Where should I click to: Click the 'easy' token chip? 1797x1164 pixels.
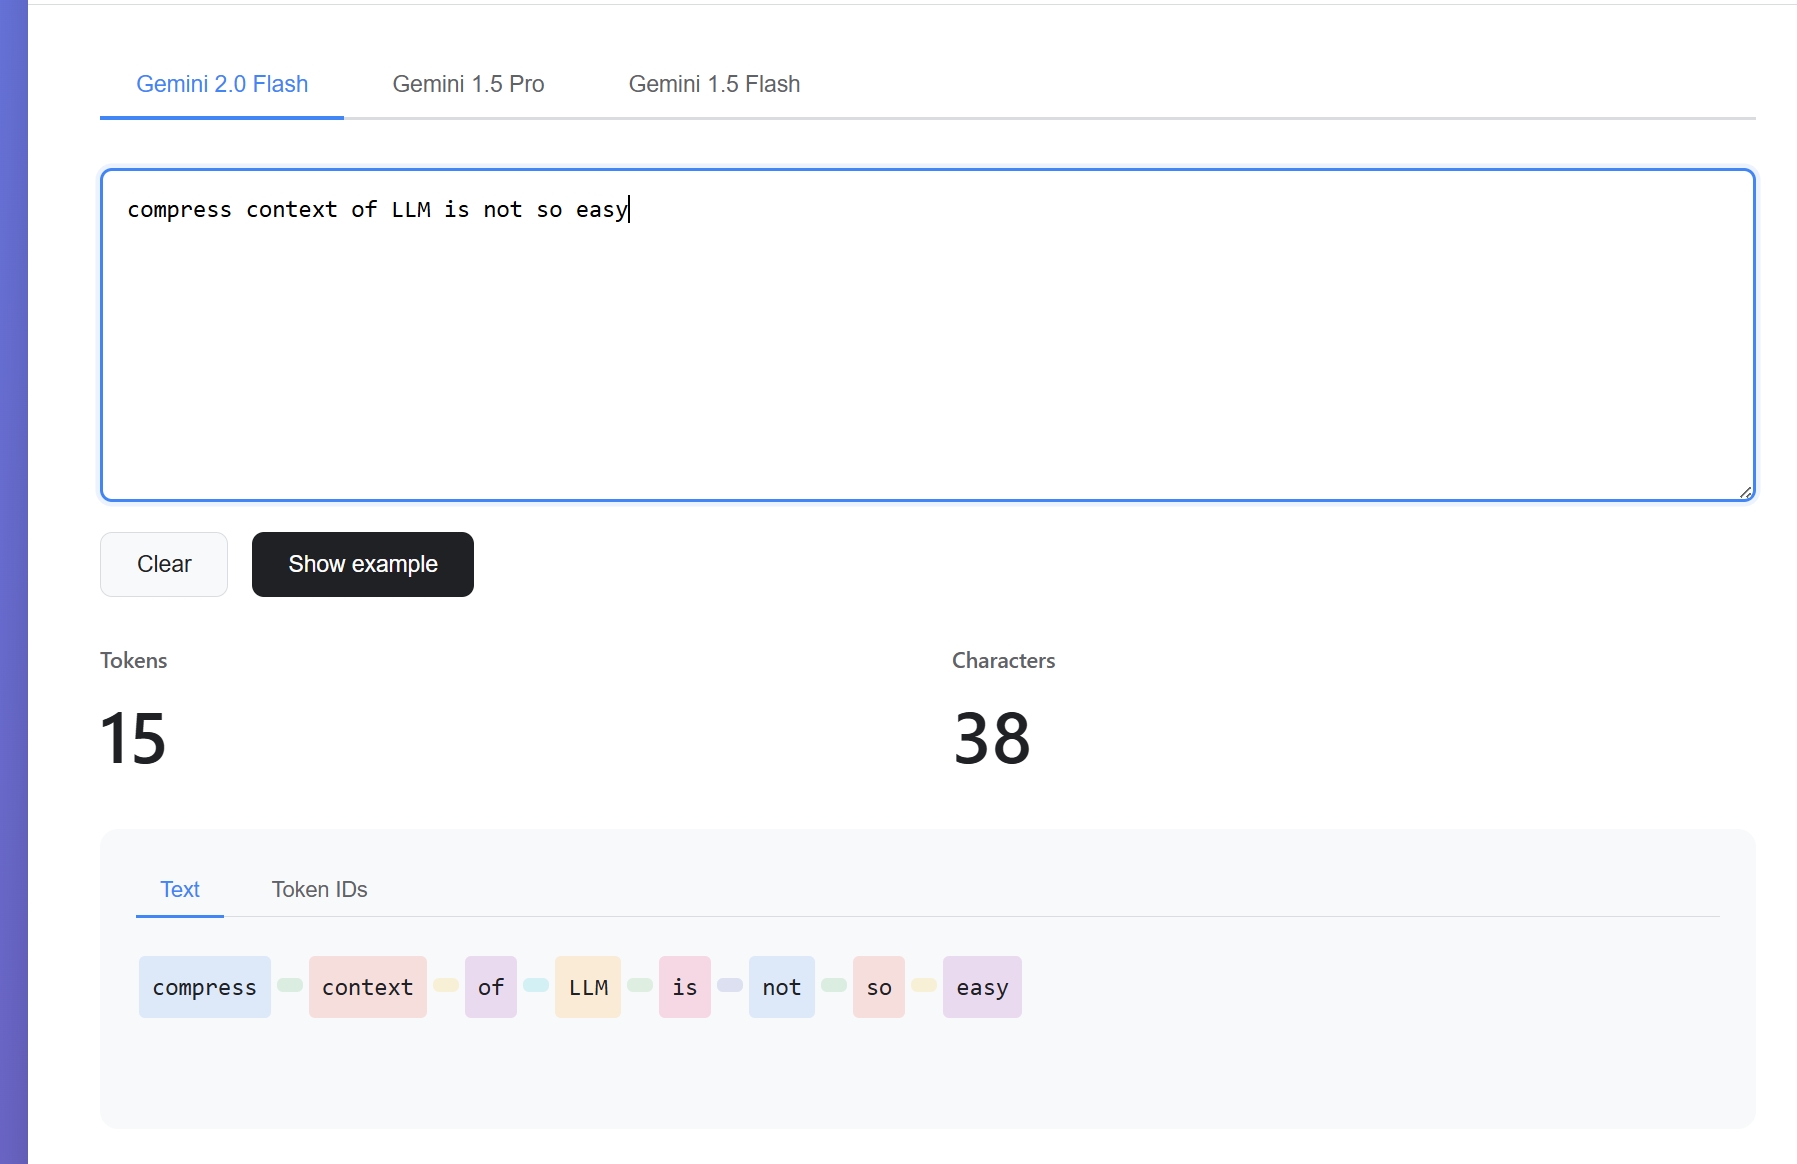click(981, 988)
